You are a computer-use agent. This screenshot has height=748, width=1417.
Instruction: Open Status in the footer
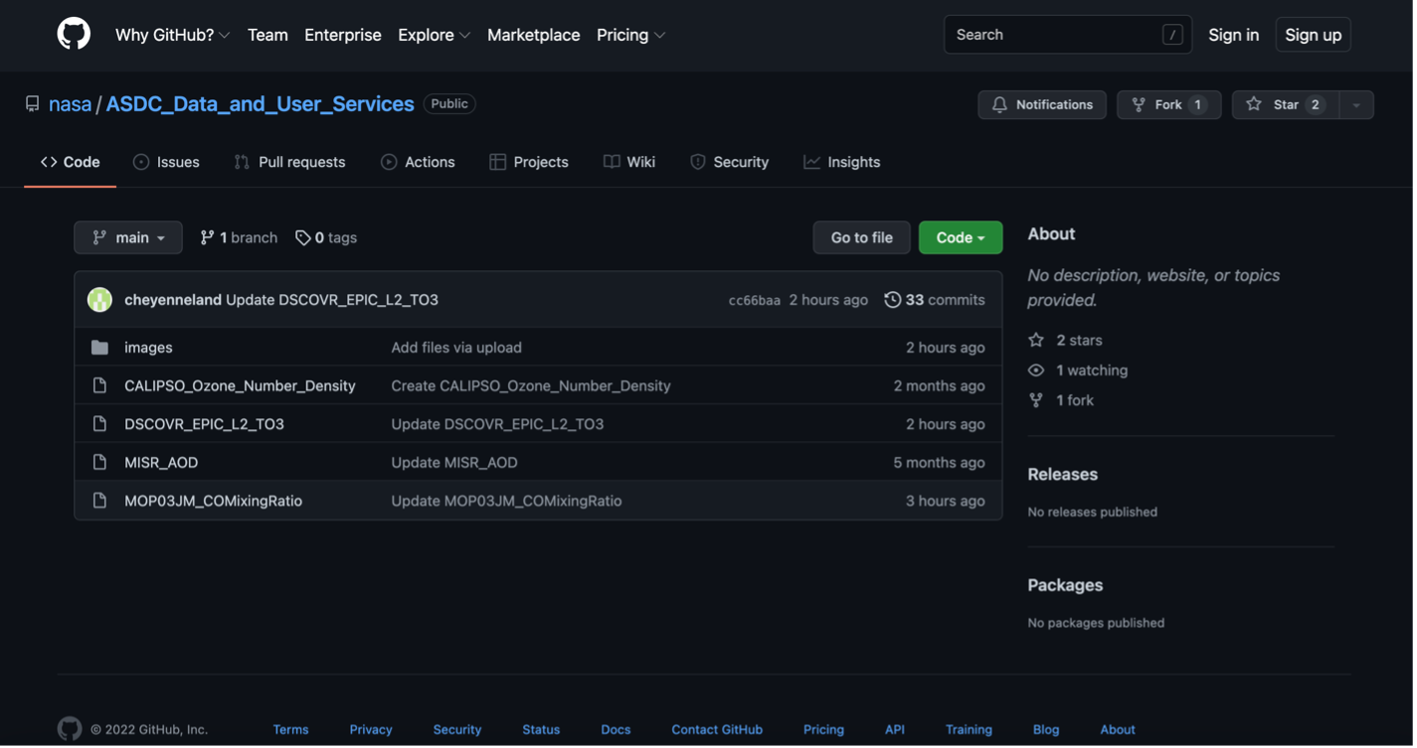click(541, 729)
